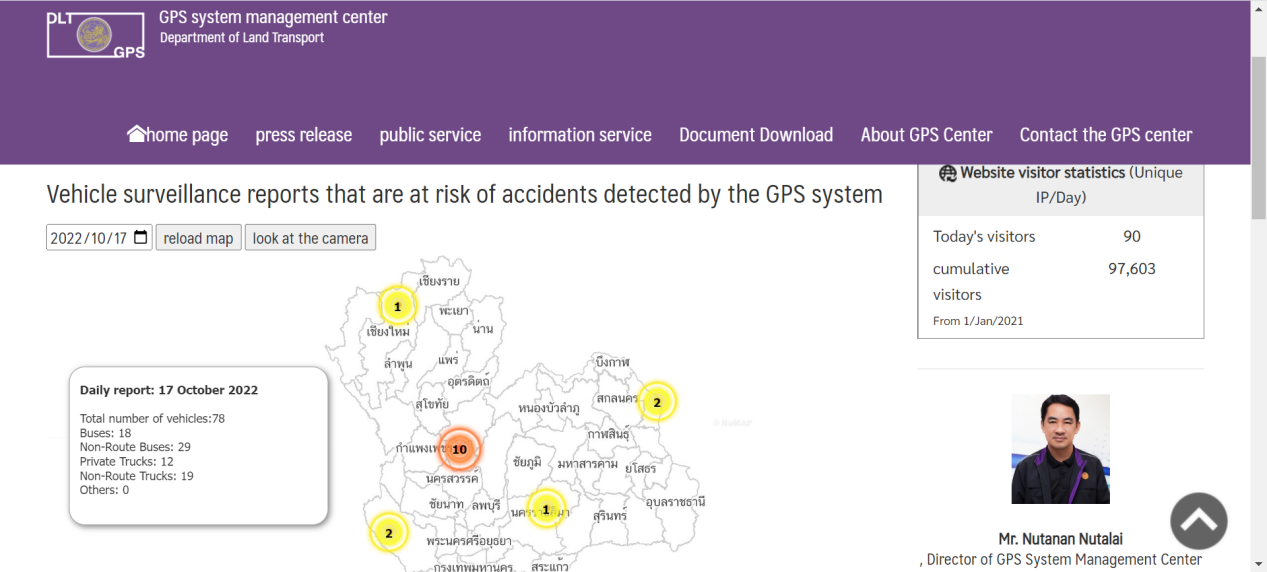Click the globe icon beside Website visitor statistics
The image size is (1267, 572).
pos(947,173)
